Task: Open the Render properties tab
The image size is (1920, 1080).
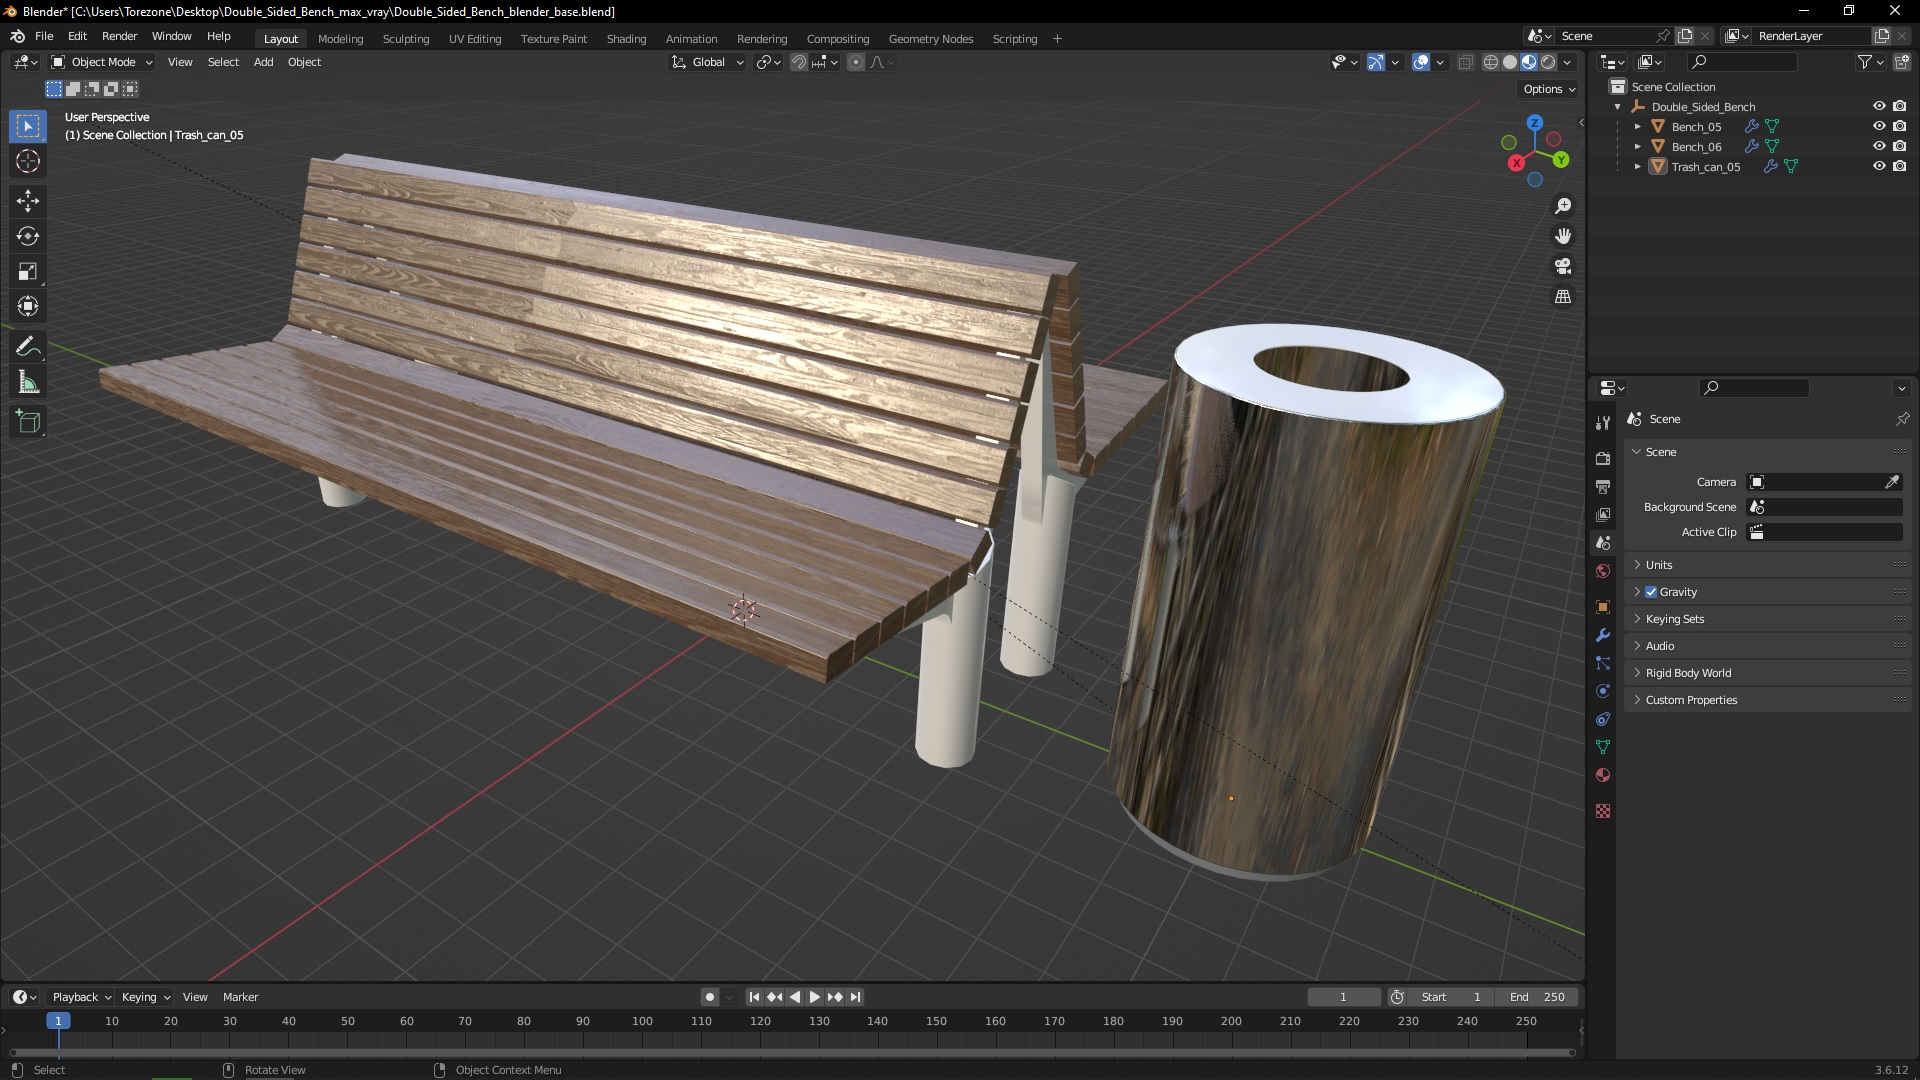Action: pyautogui.click(x=1603, y=458)
